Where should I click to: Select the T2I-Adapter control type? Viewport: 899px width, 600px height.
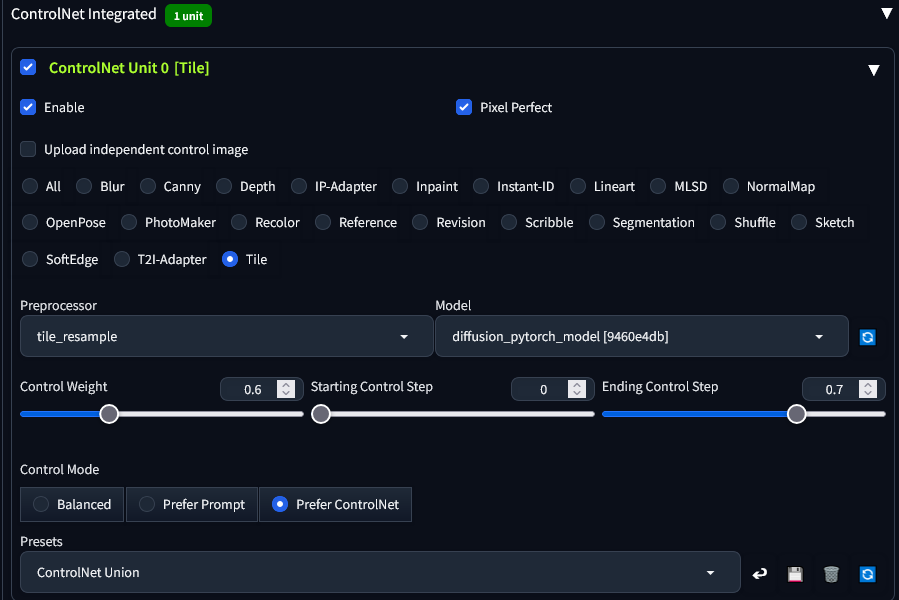122,259
